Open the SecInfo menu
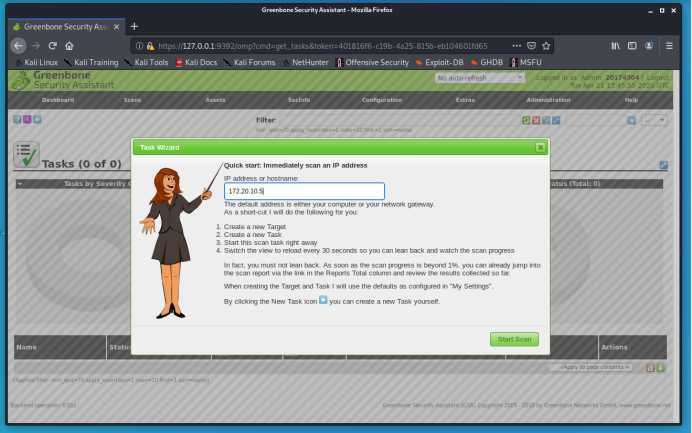Image resolution: width=692 pixels, height=433 pixels. 299,100
